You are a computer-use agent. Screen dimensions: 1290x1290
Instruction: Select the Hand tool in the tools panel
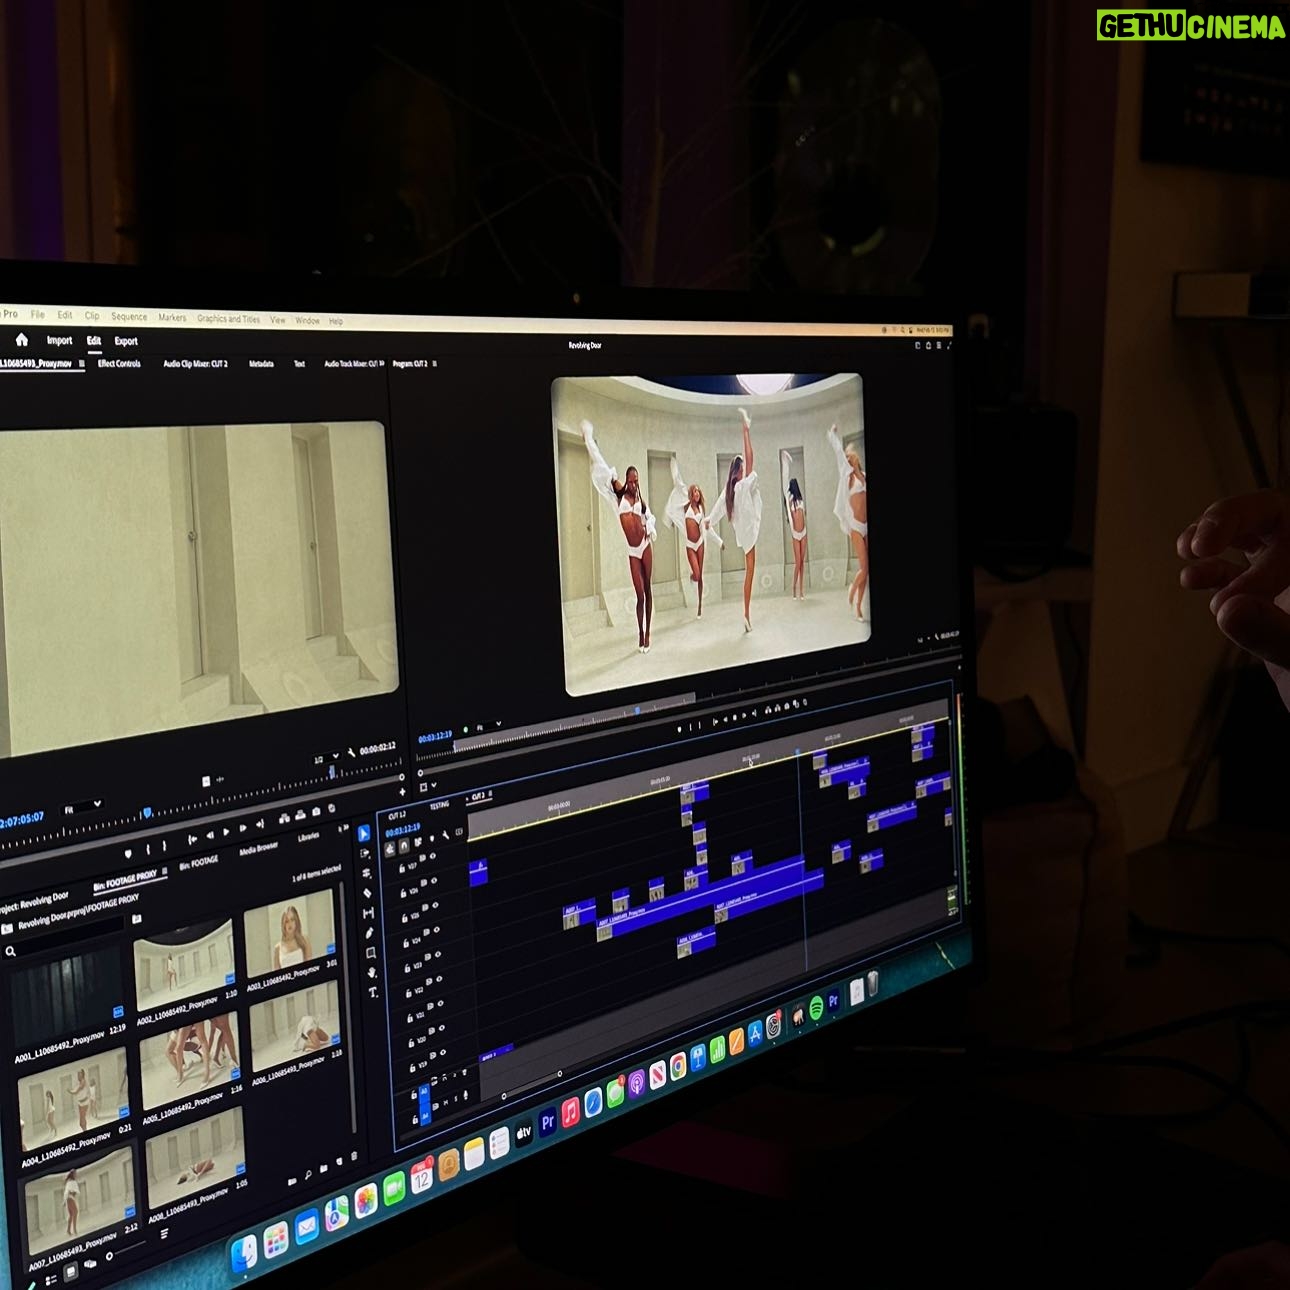[x=372, y=972]
